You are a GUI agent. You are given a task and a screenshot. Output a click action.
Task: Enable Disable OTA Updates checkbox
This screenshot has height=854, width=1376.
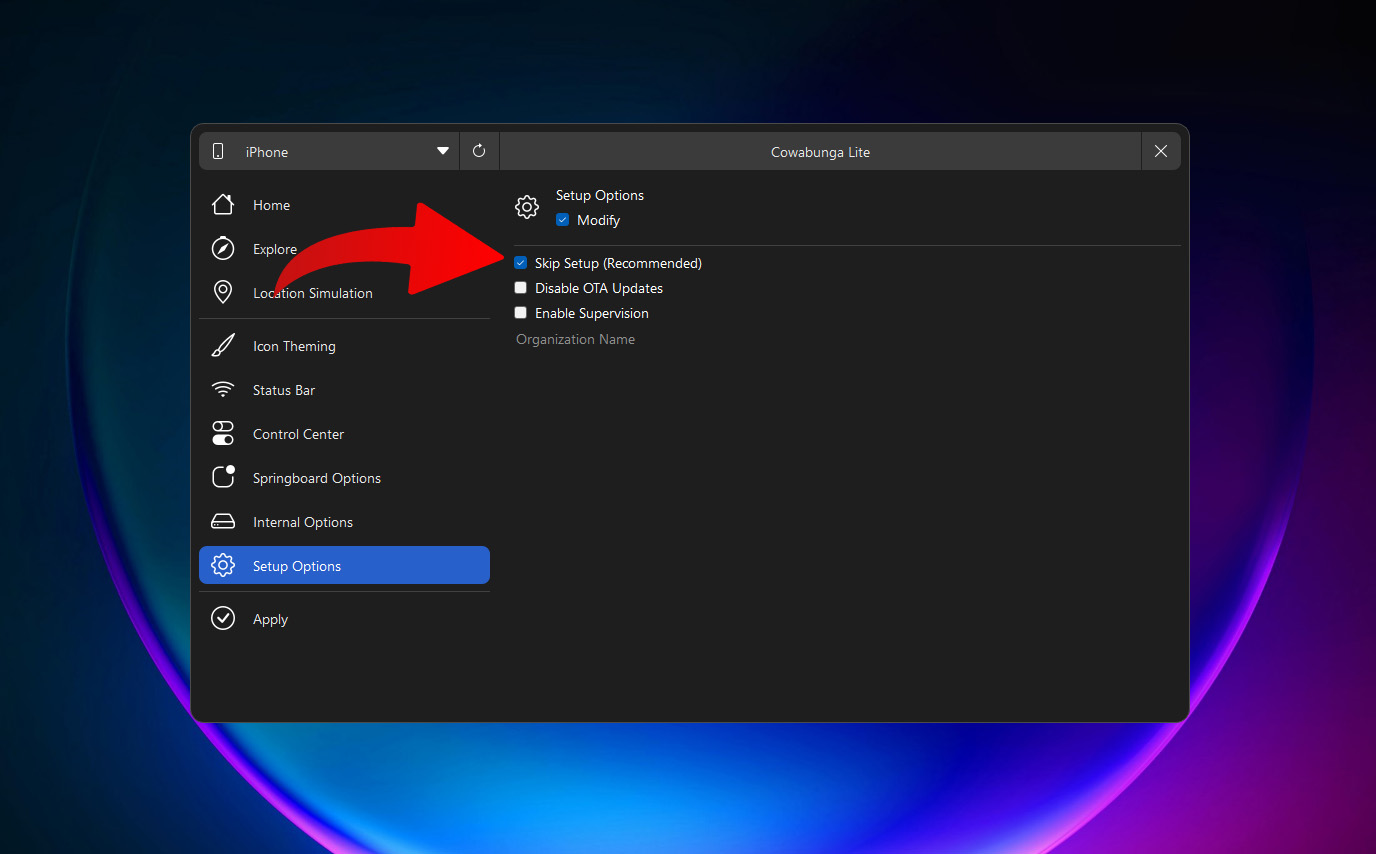point(520,288)
